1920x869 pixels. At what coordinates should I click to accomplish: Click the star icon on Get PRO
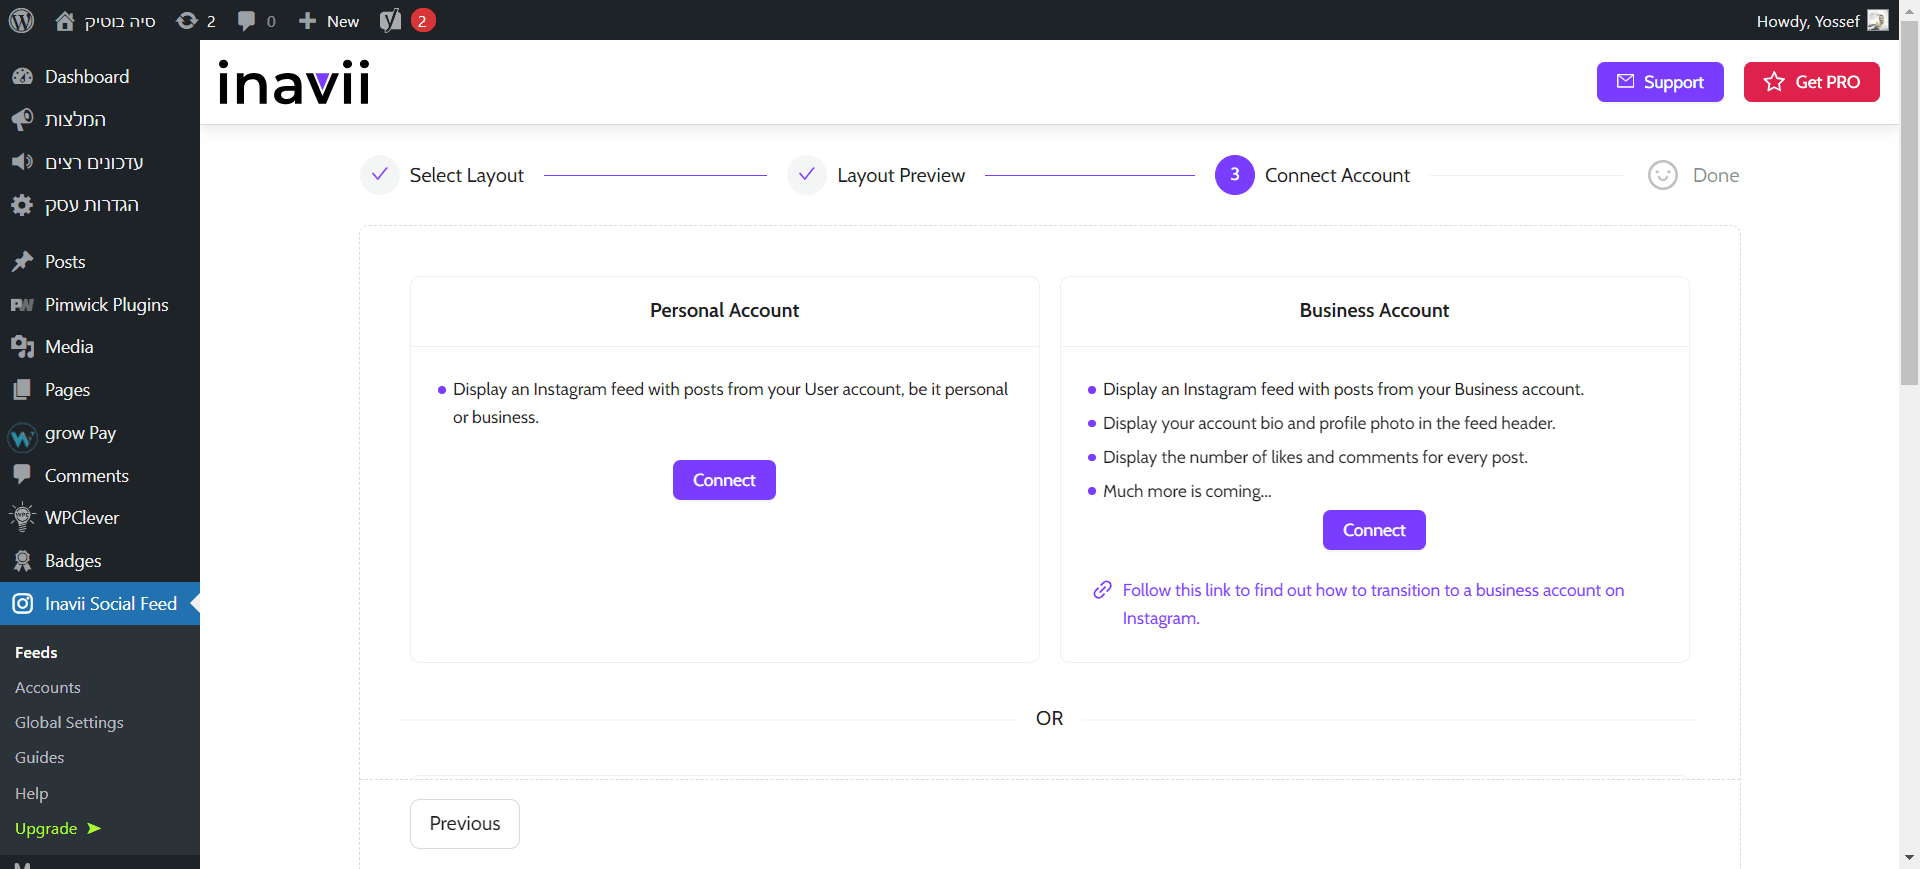click(x=1774, y=81)
